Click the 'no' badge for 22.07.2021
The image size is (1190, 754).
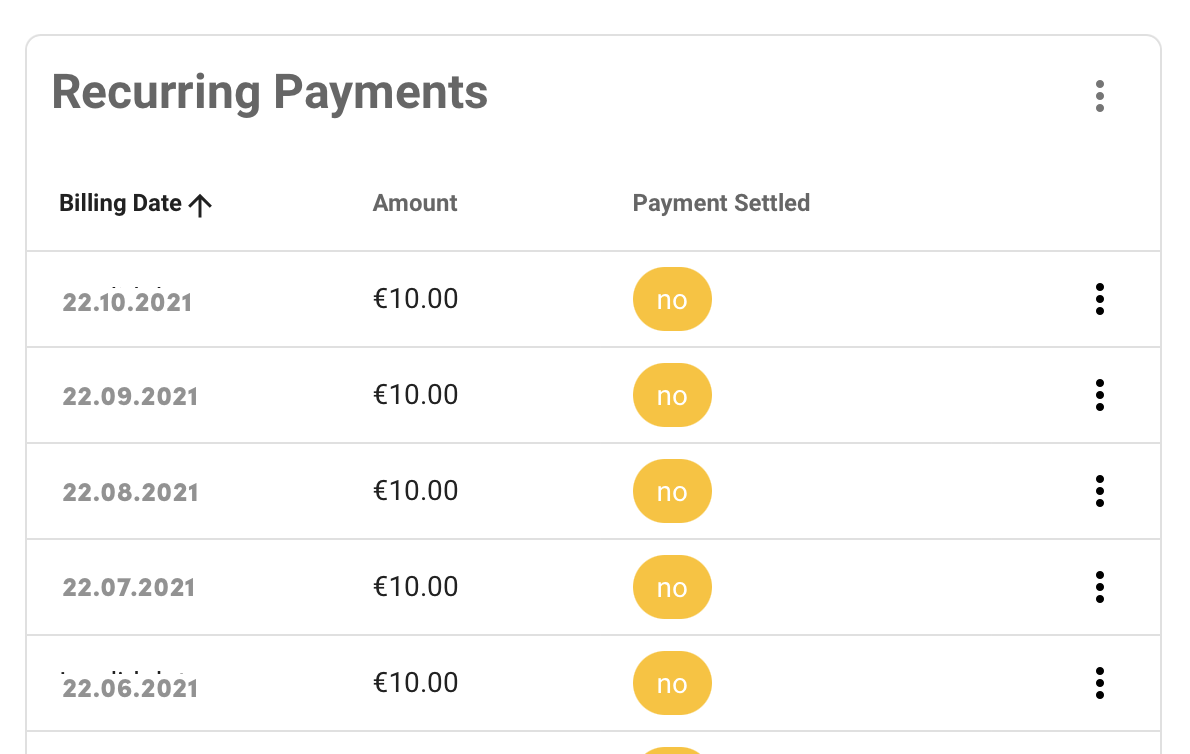[x=672, y=587]
